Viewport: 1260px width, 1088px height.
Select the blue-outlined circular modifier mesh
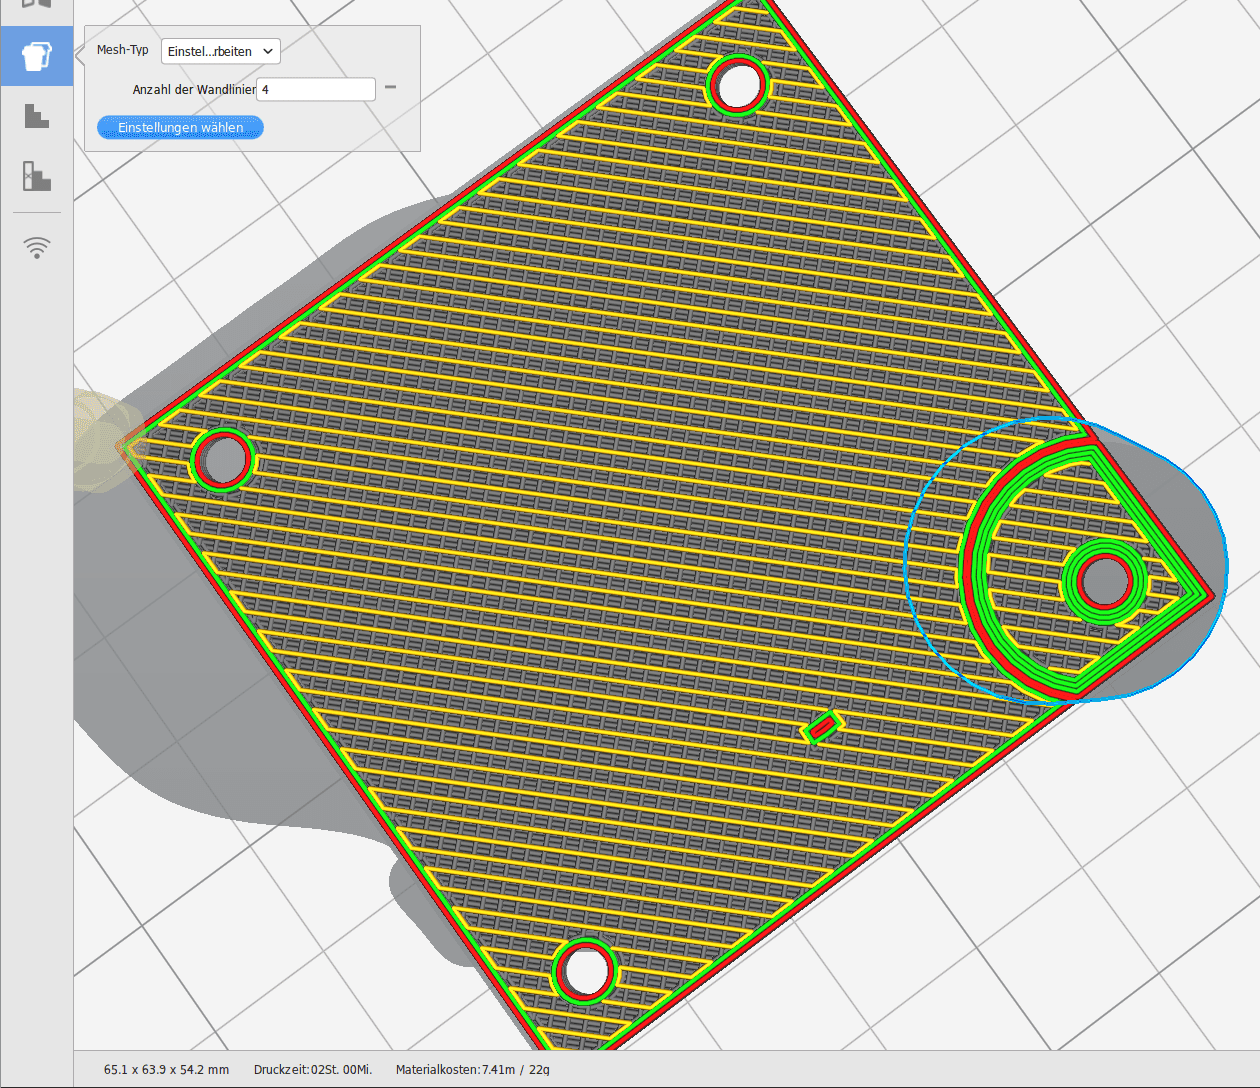click(1066, 560)
